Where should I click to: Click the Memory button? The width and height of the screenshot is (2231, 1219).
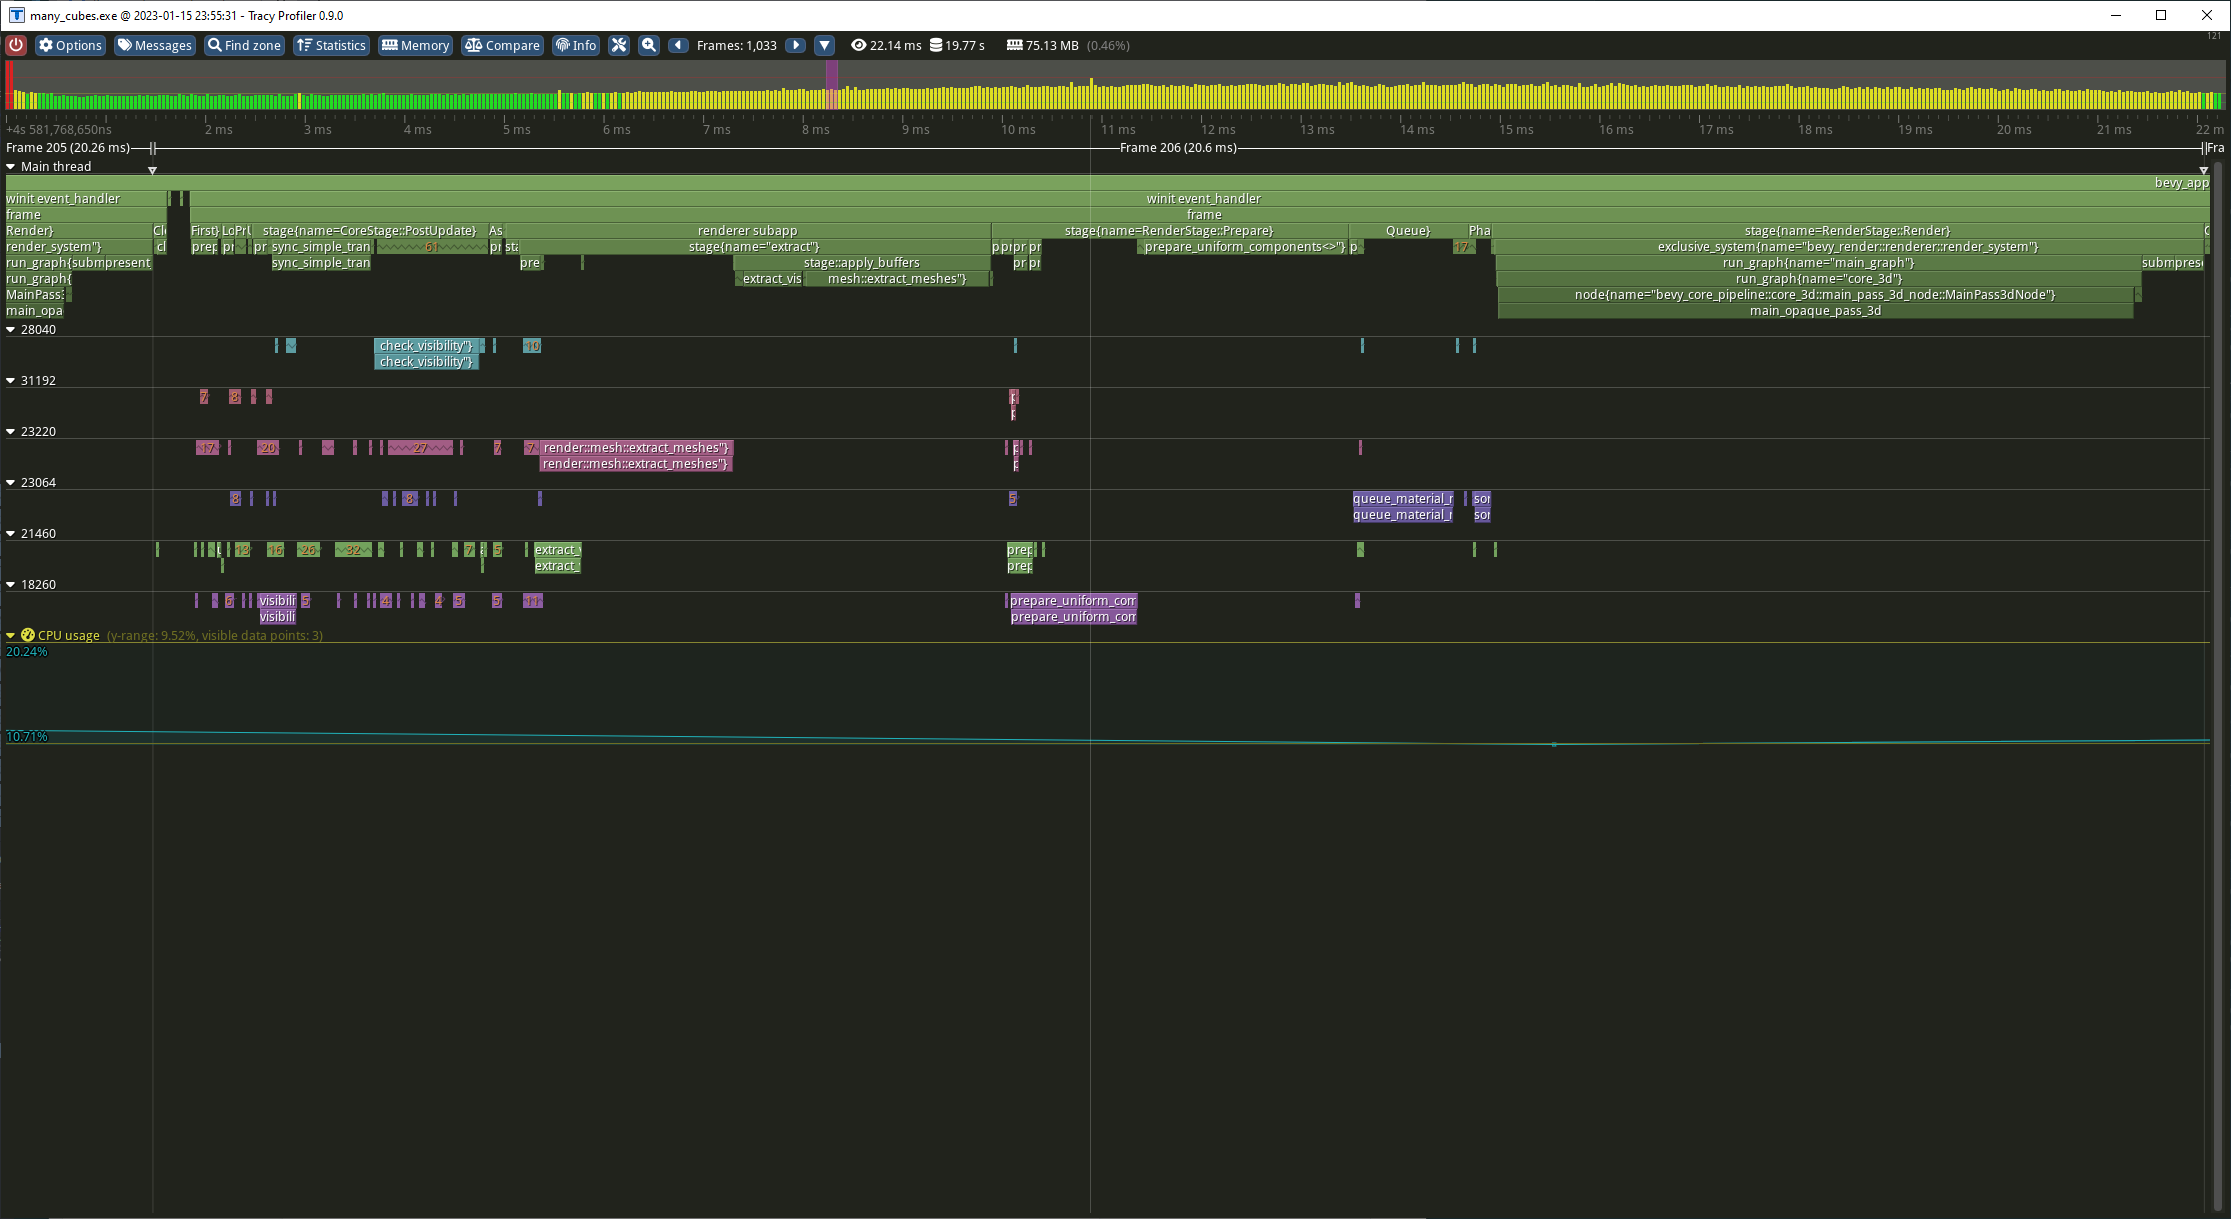click(415, 45)
